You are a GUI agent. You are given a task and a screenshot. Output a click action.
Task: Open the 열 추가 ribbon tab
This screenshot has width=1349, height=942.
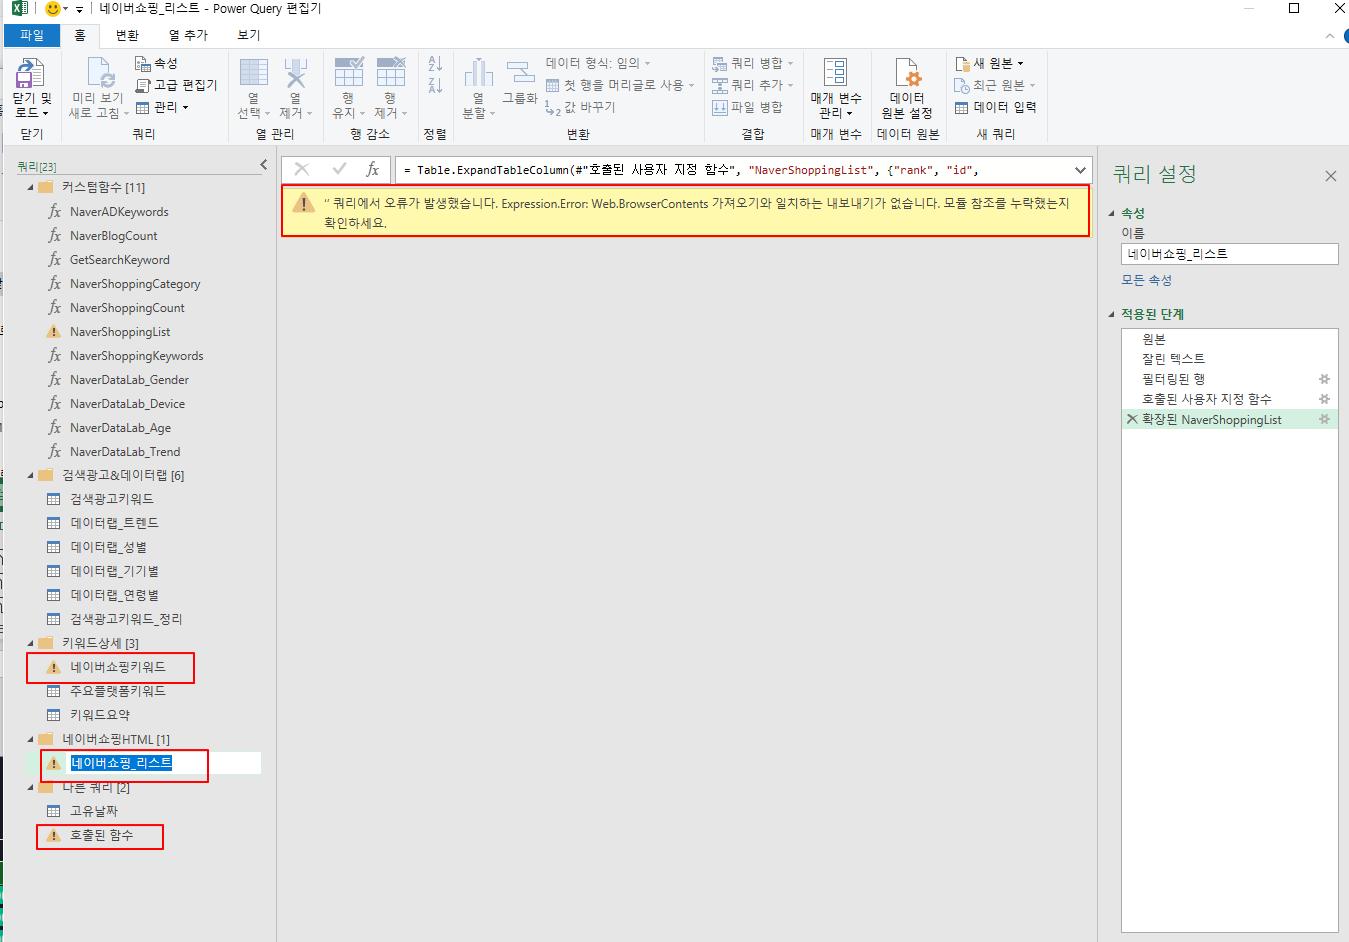point(188,35)
